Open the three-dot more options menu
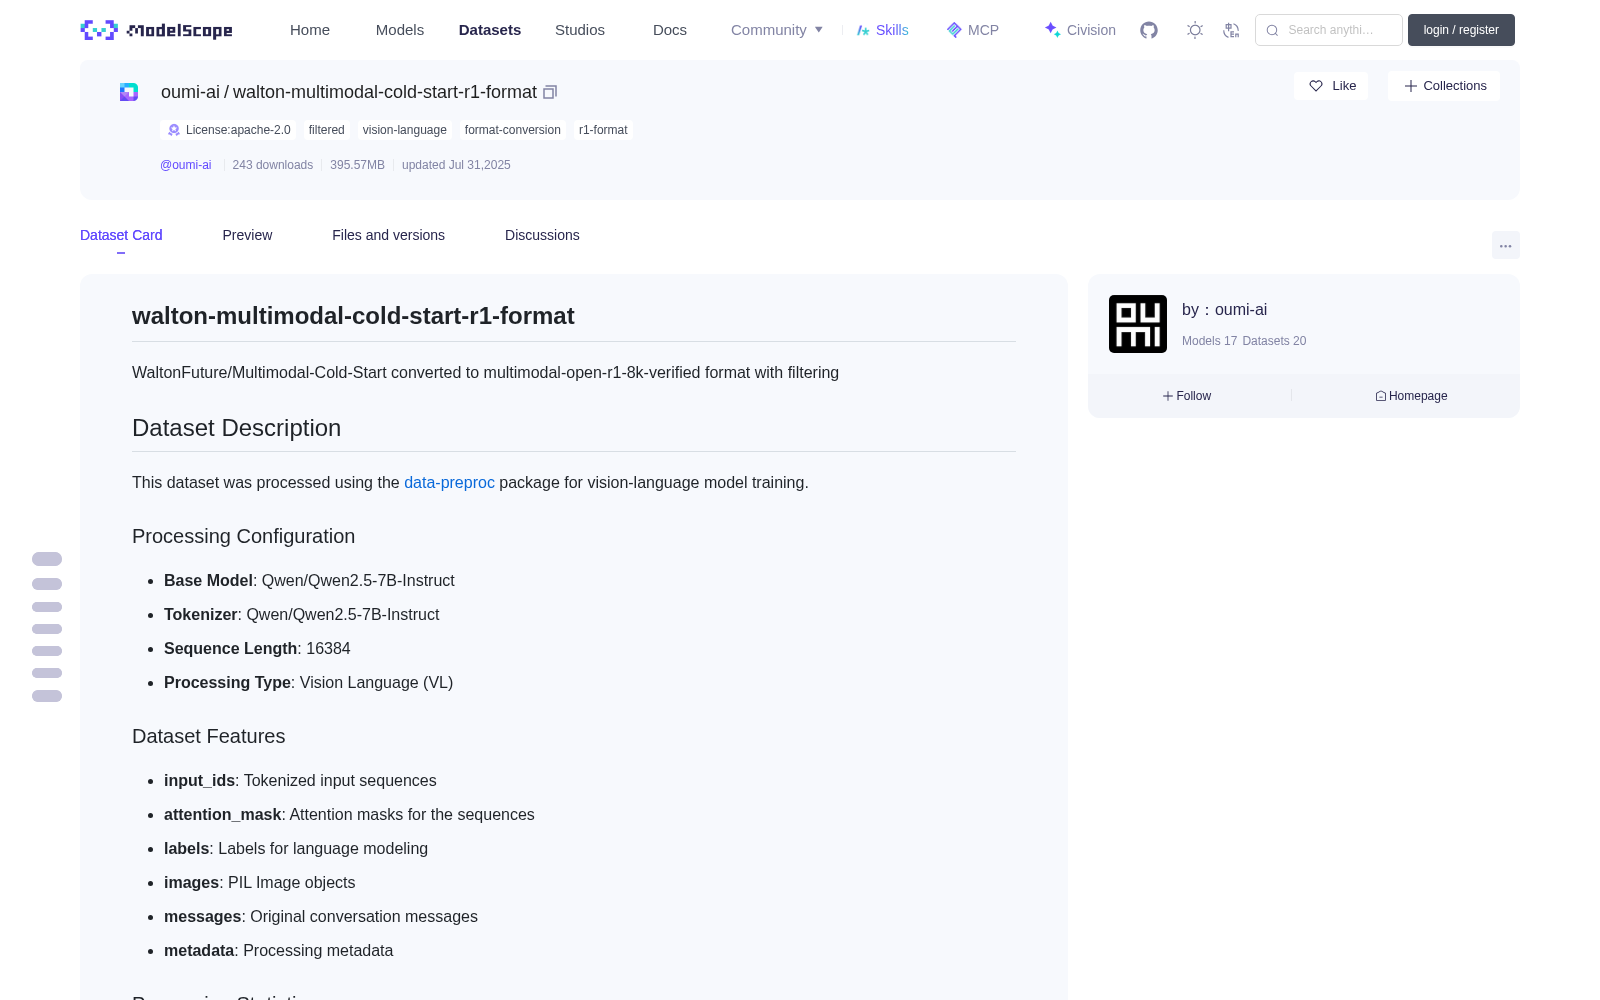Screen dimensions: 1600x1000 tap(1505, 245)
